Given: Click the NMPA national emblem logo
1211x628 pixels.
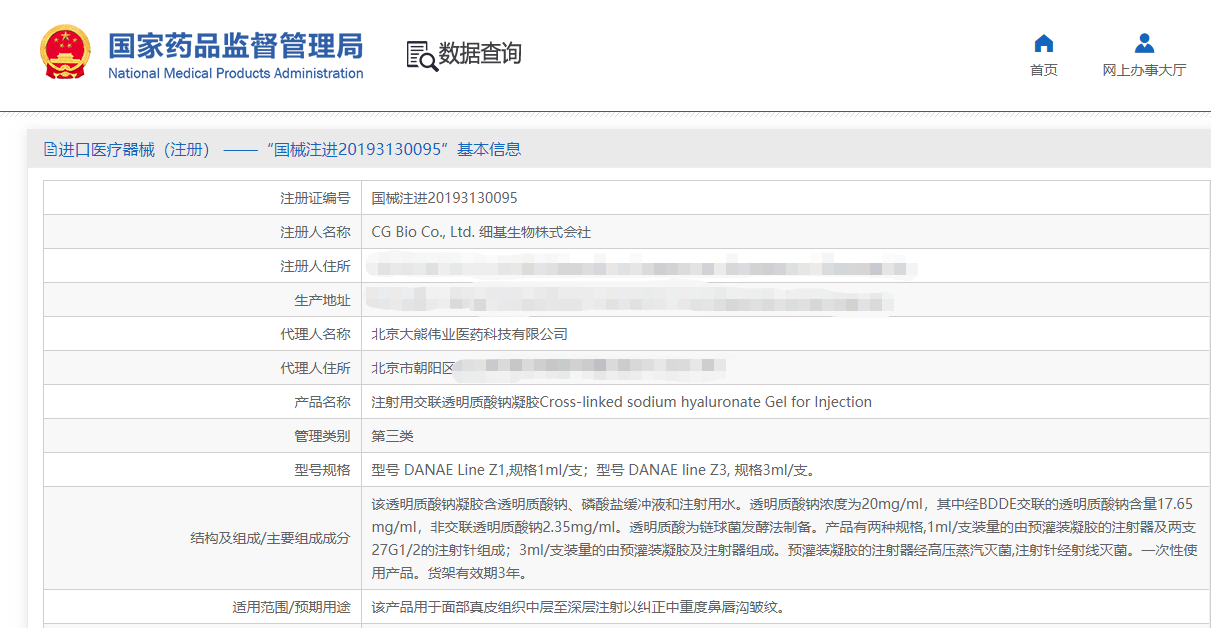Looking at the screenshot, I should (65, 52).
